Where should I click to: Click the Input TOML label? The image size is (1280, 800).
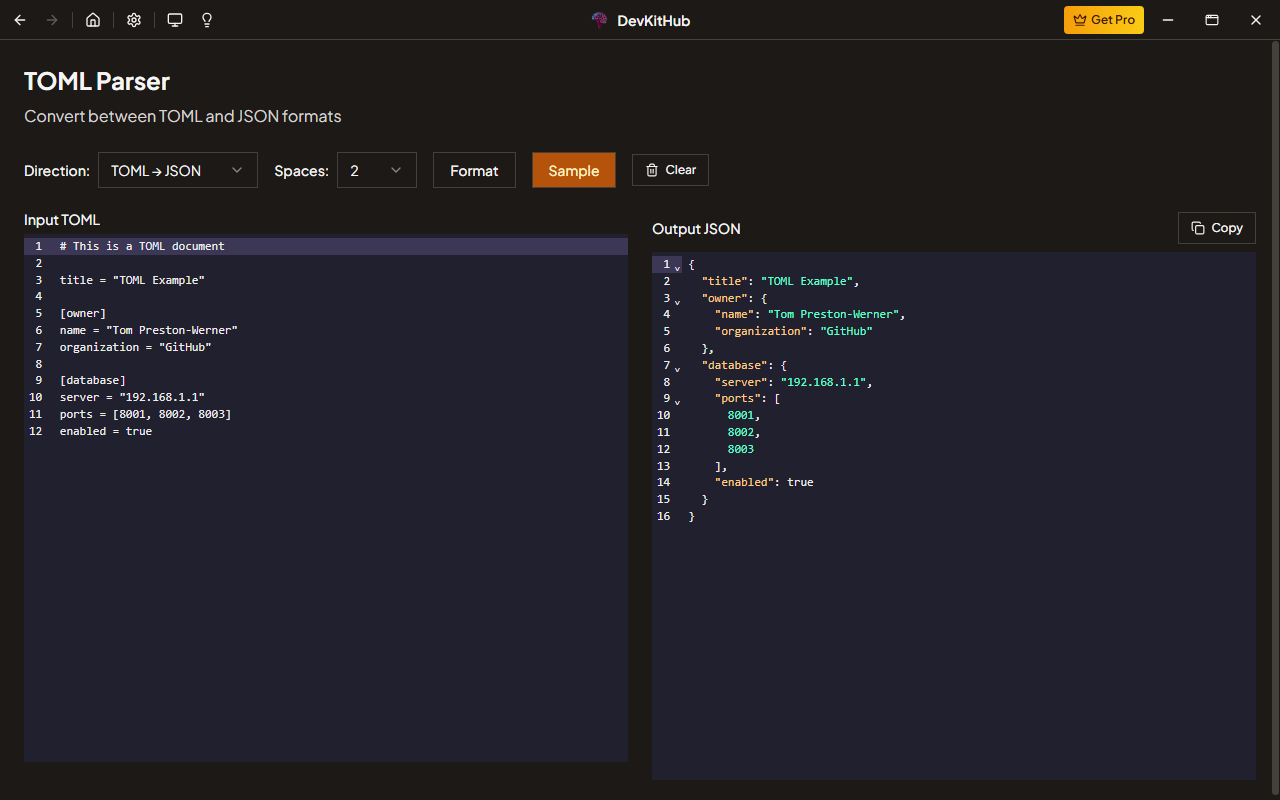coord(62,220)
